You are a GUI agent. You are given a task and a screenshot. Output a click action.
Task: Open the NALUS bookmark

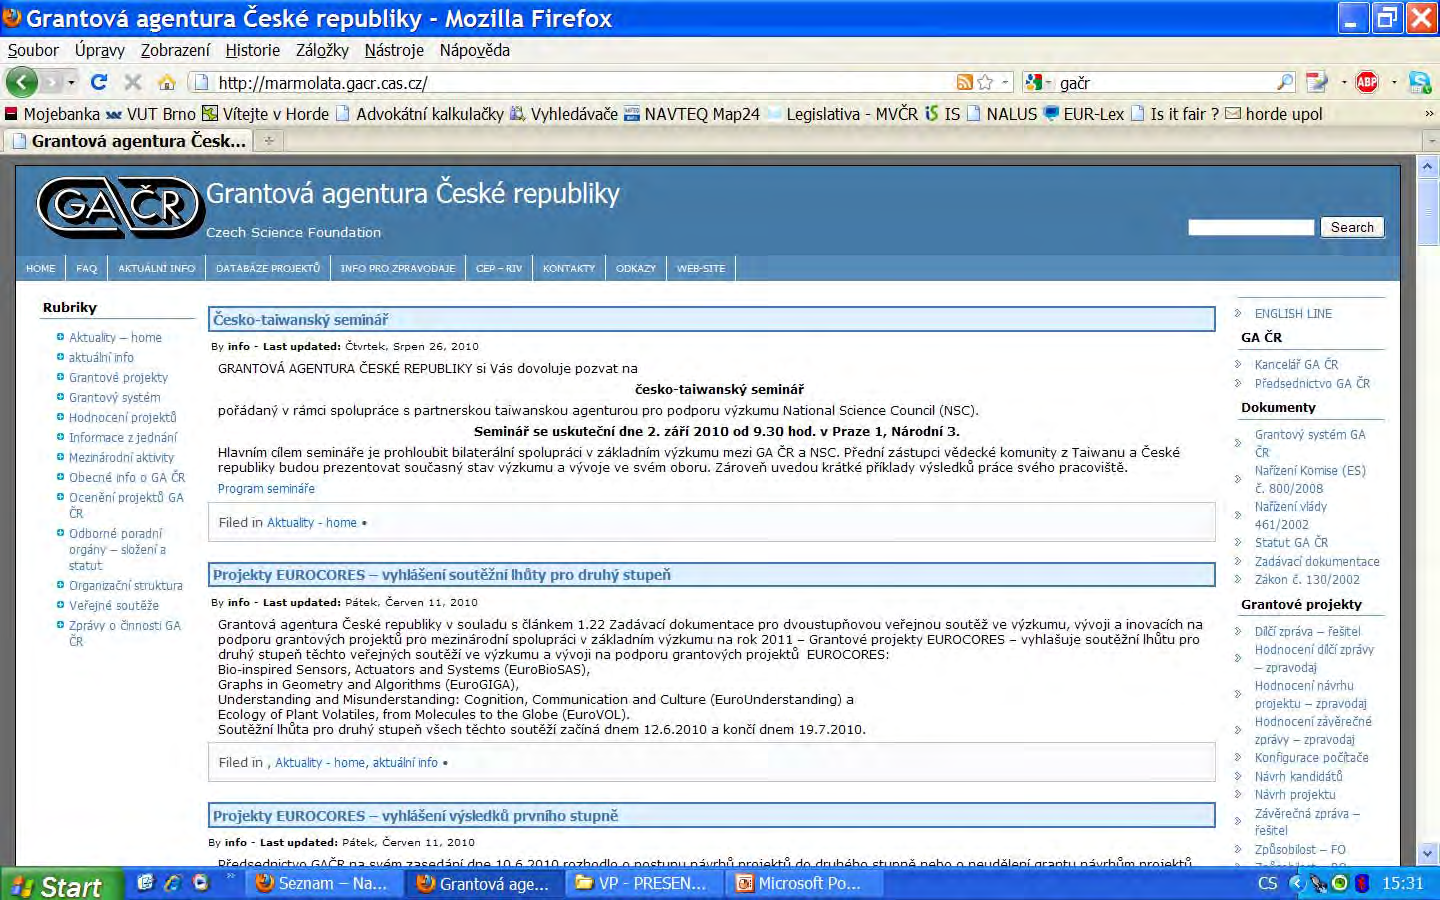pos(1003,114)
